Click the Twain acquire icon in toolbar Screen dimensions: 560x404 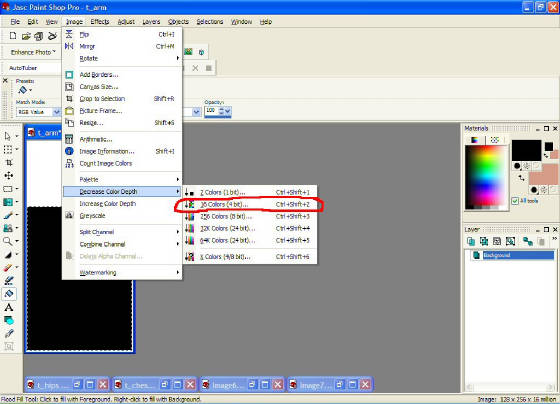click(52, 36)
